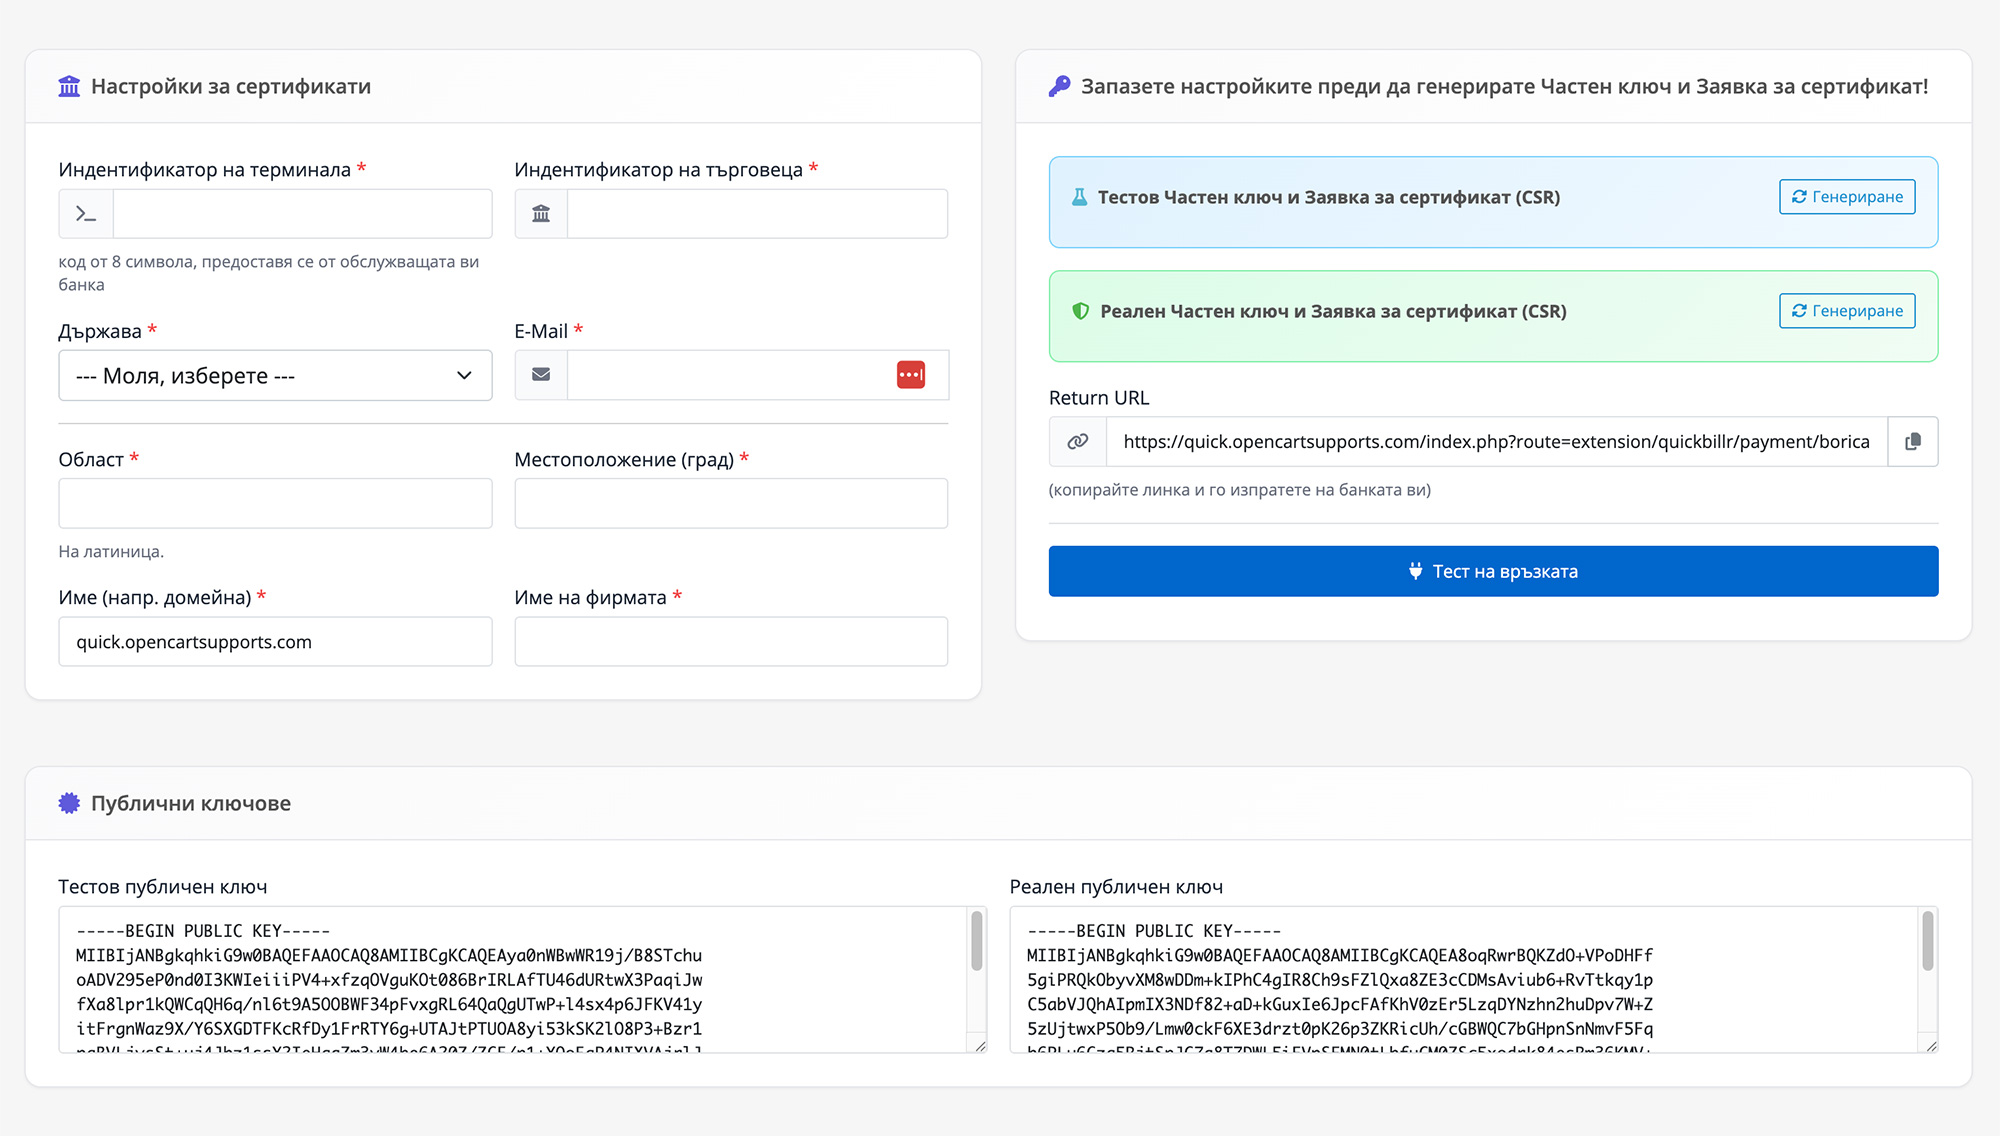This screenshot has height=1136, width=2000.
Task: Generate the test private key and CSR
Action: click(1846, 197)
